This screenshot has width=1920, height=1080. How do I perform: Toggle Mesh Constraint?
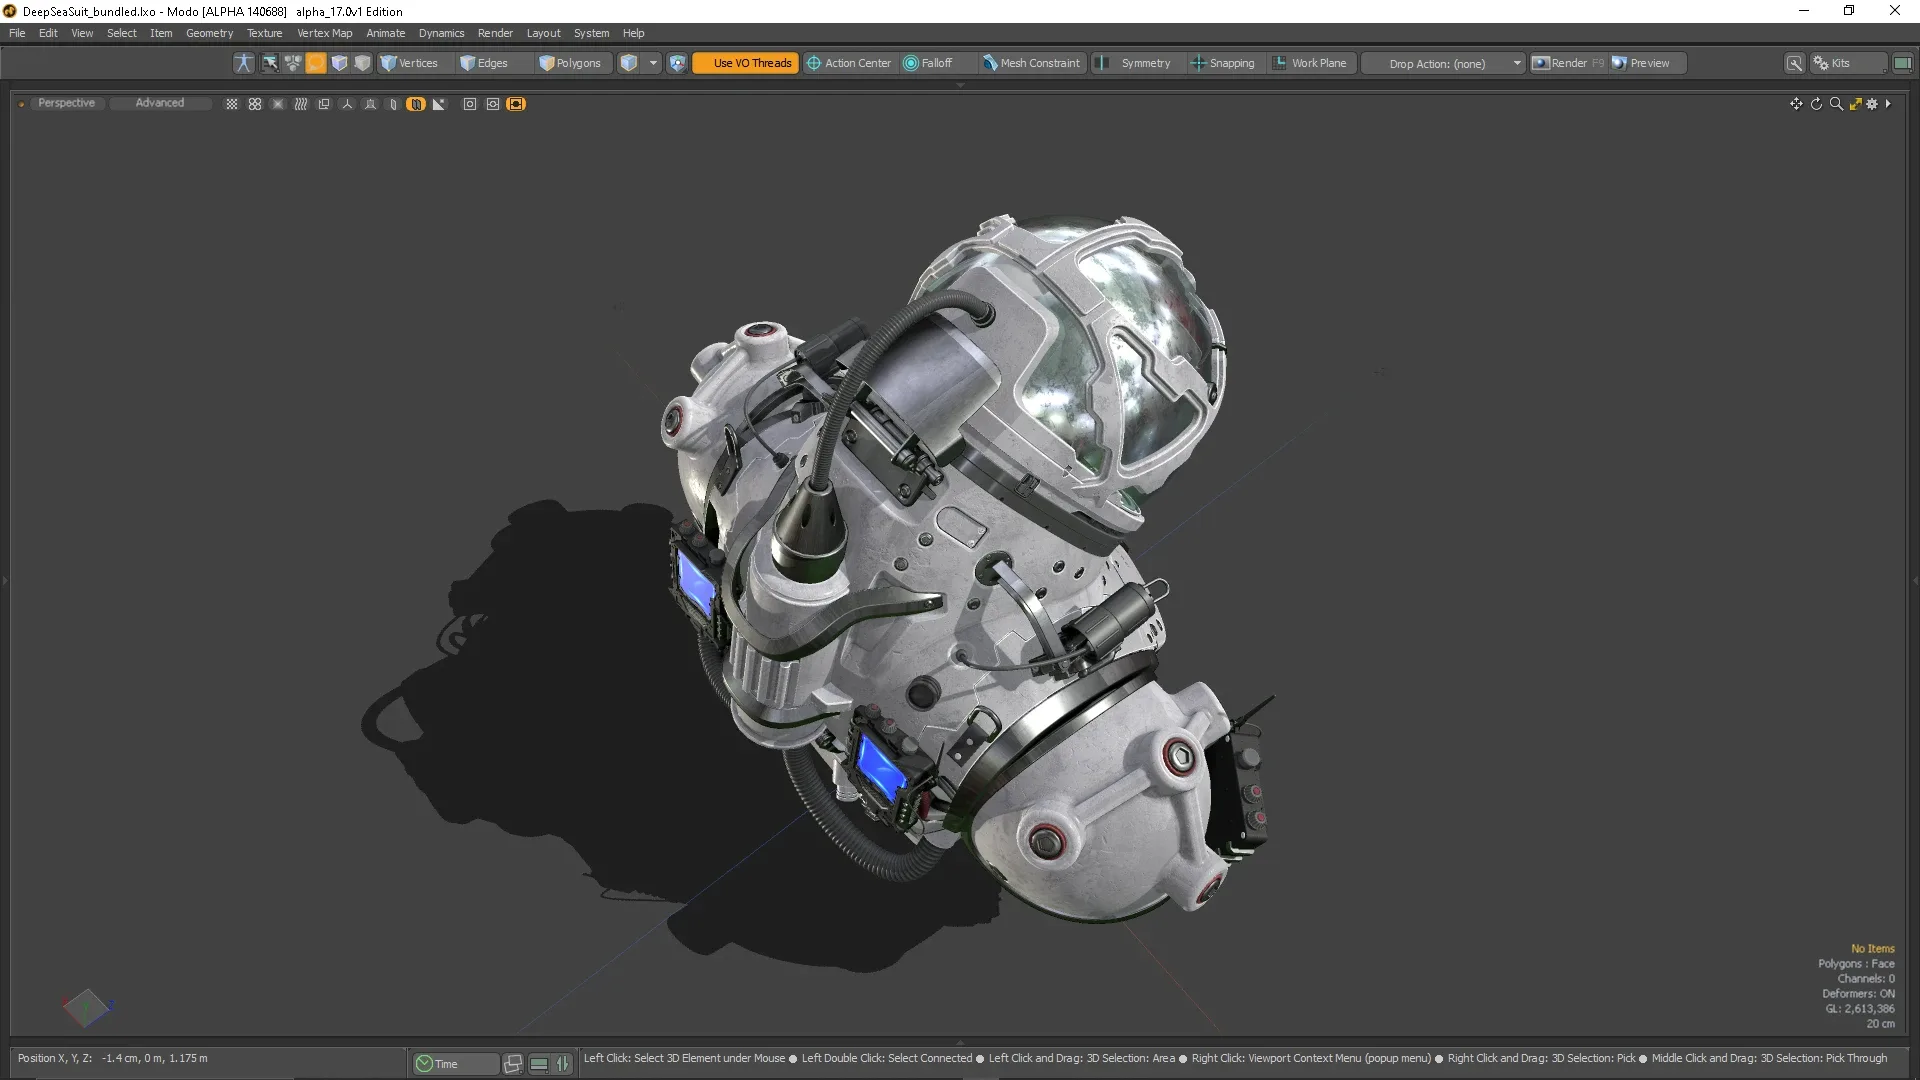point(1031,63)
